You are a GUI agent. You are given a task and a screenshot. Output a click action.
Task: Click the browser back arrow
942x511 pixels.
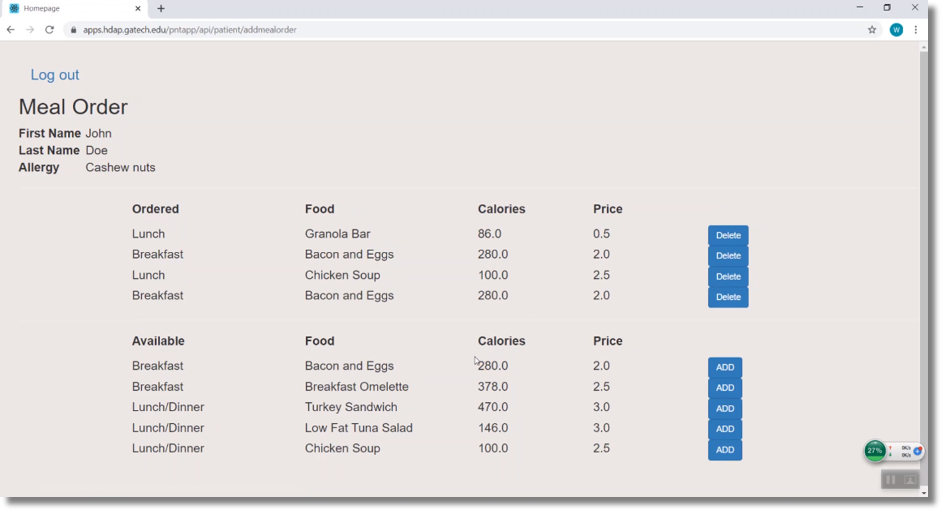(x=10, y=30)
